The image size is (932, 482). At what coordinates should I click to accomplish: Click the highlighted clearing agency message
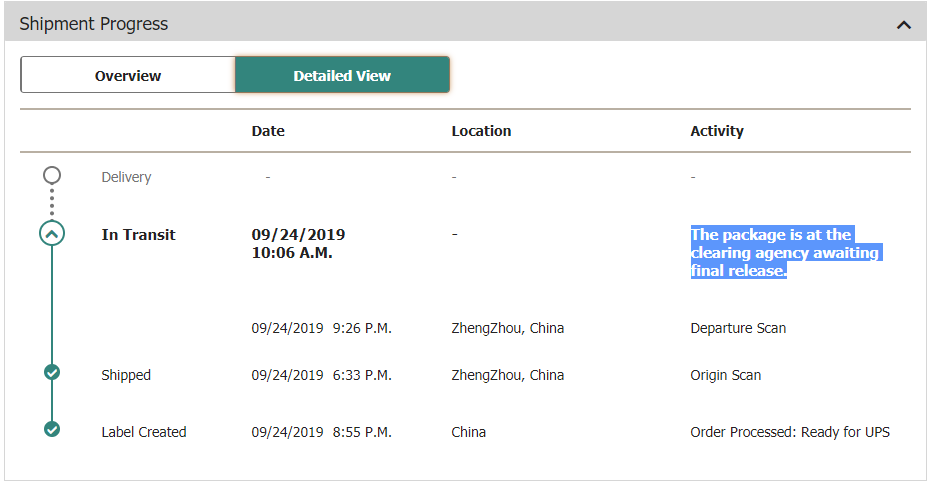pyautogui.click(x=784, y=253)
